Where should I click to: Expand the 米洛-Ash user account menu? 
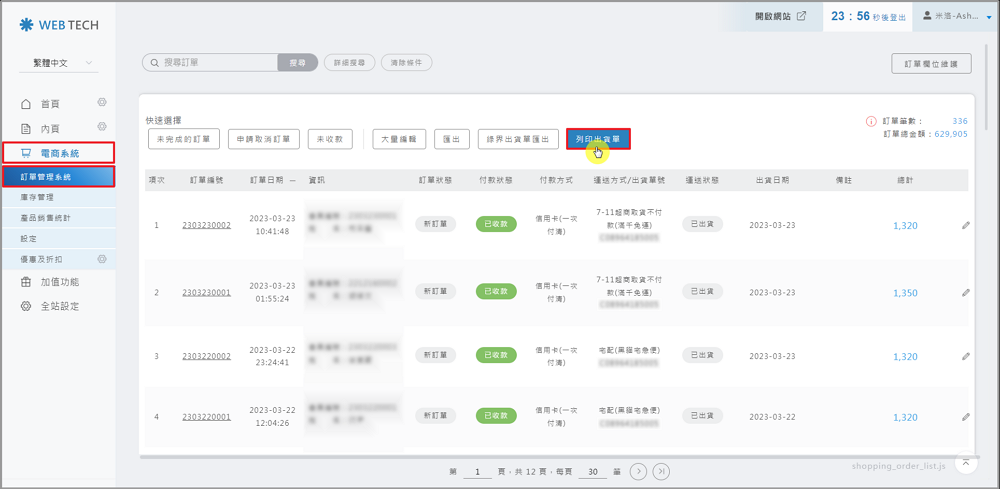(958, 16)
